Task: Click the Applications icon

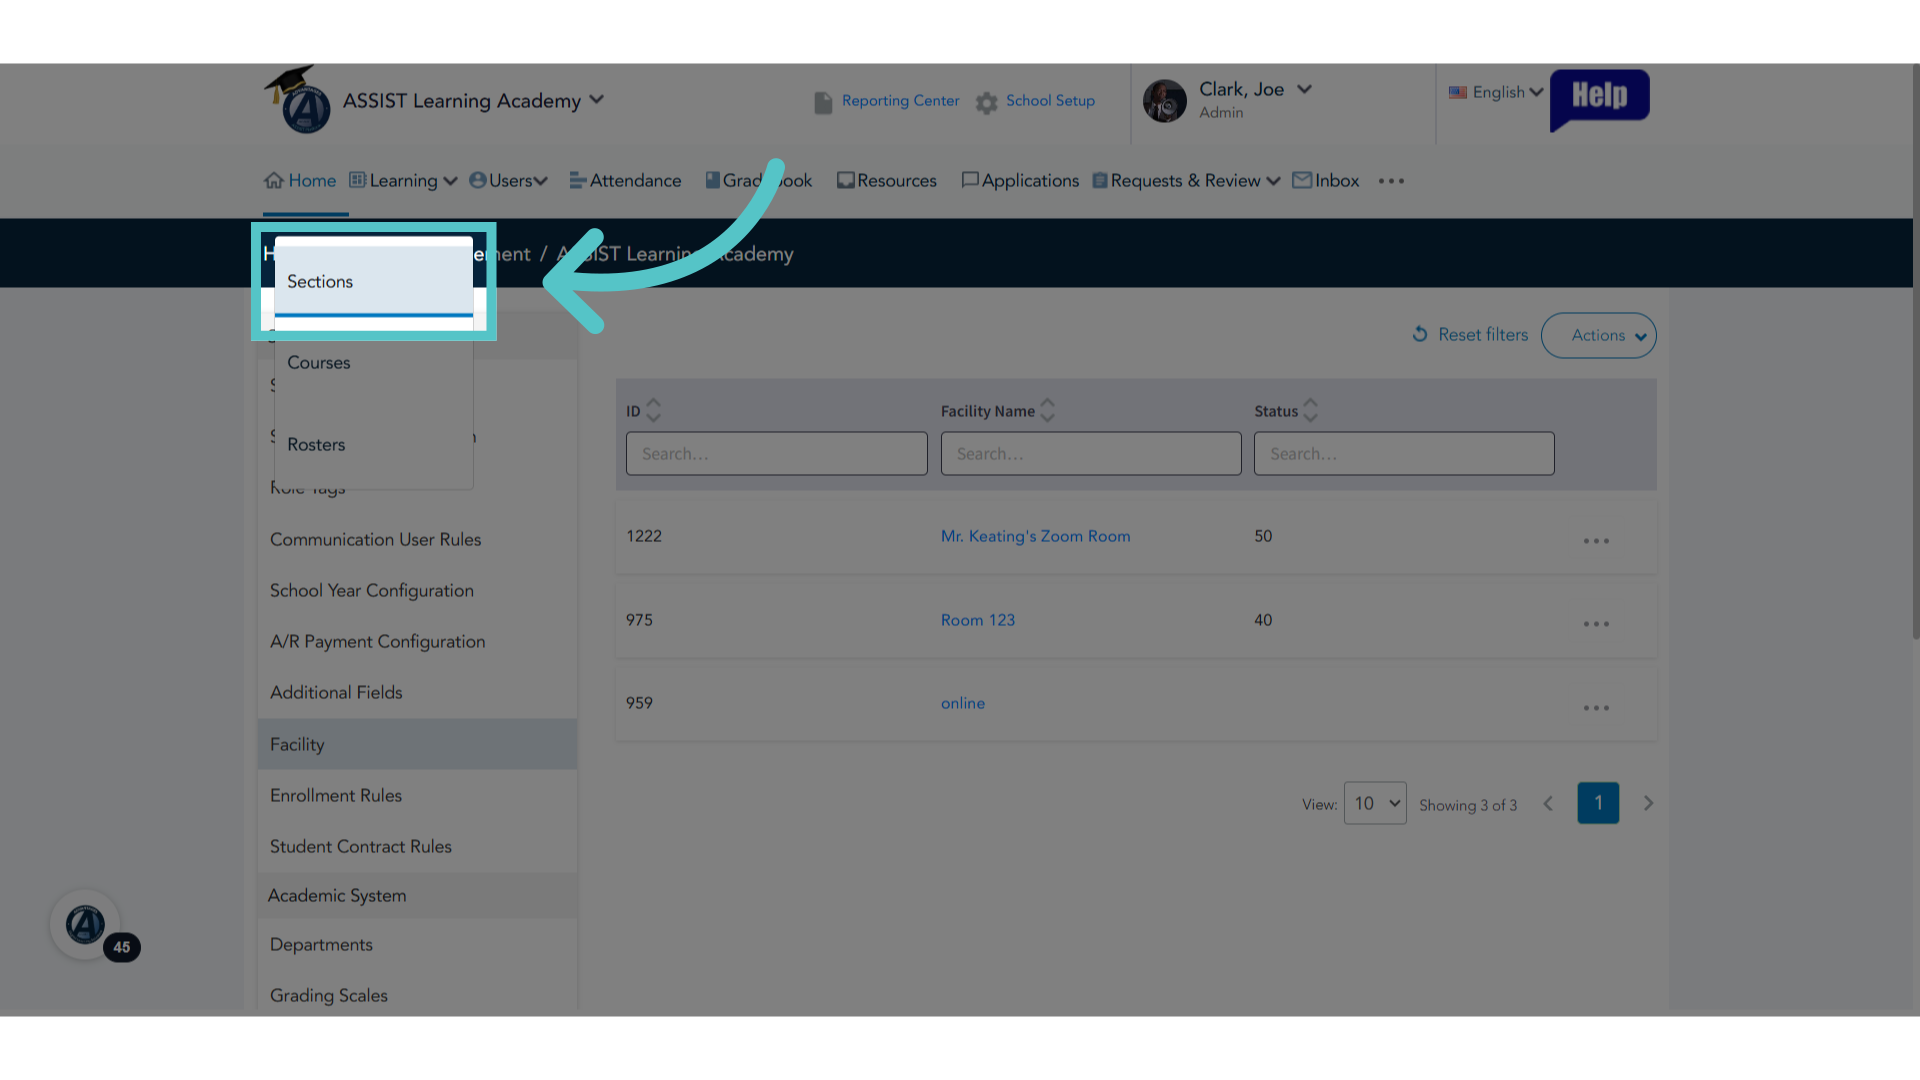Action: pyautogui.click(x=970, y=181)
